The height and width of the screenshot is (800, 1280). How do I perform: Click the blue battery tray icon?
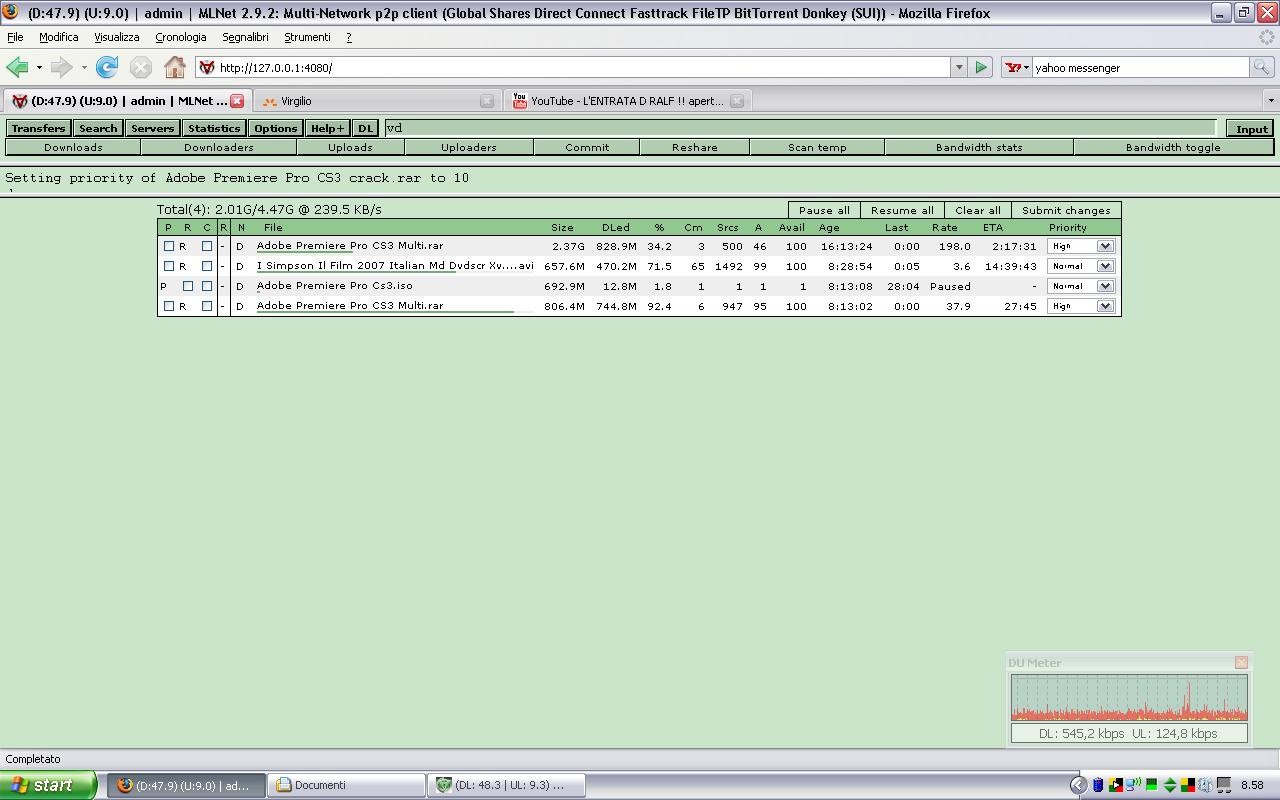click(x=1097, y=785)
